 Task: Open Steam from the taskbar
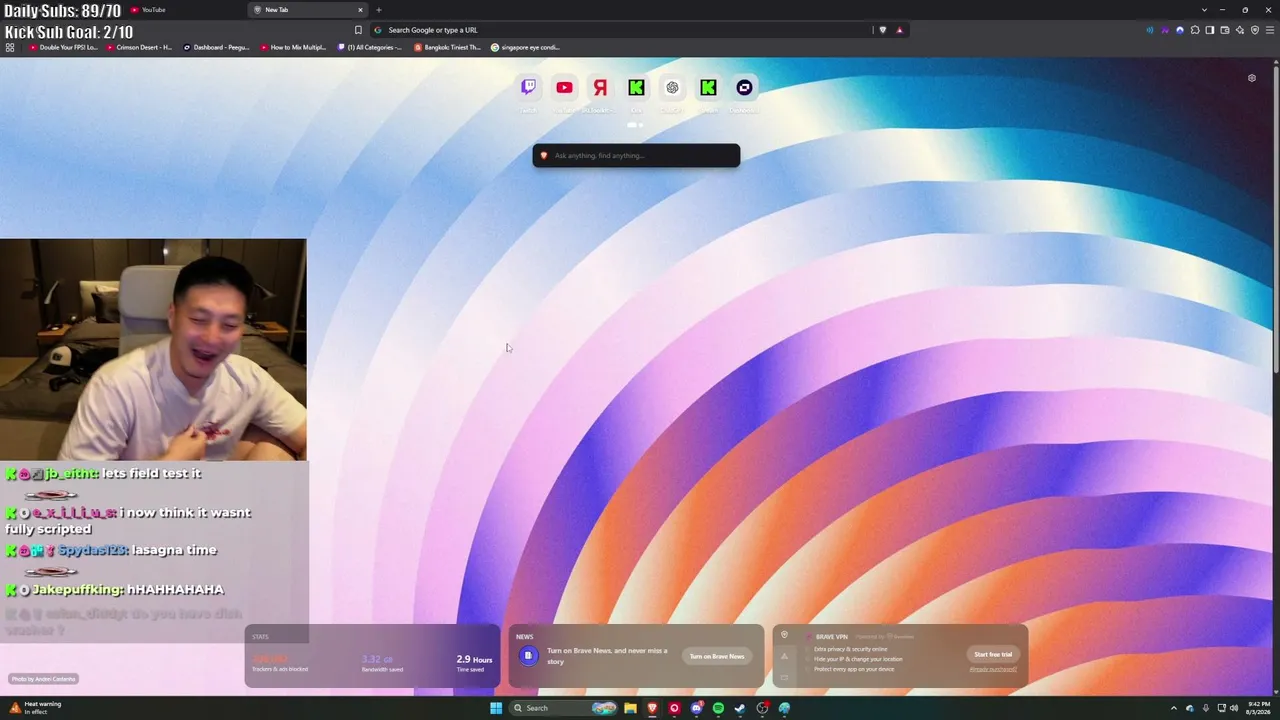click(x=740, y=708)
